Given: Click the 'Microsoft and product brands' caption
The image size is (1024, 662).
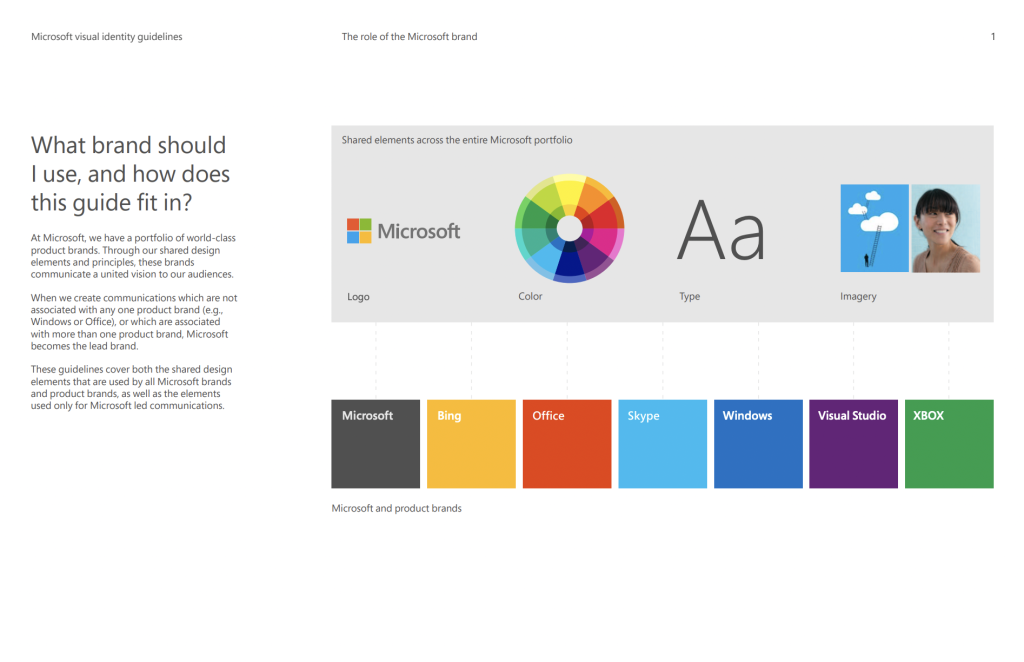Looking at the screenshot, I should click(x=396, y=508).
